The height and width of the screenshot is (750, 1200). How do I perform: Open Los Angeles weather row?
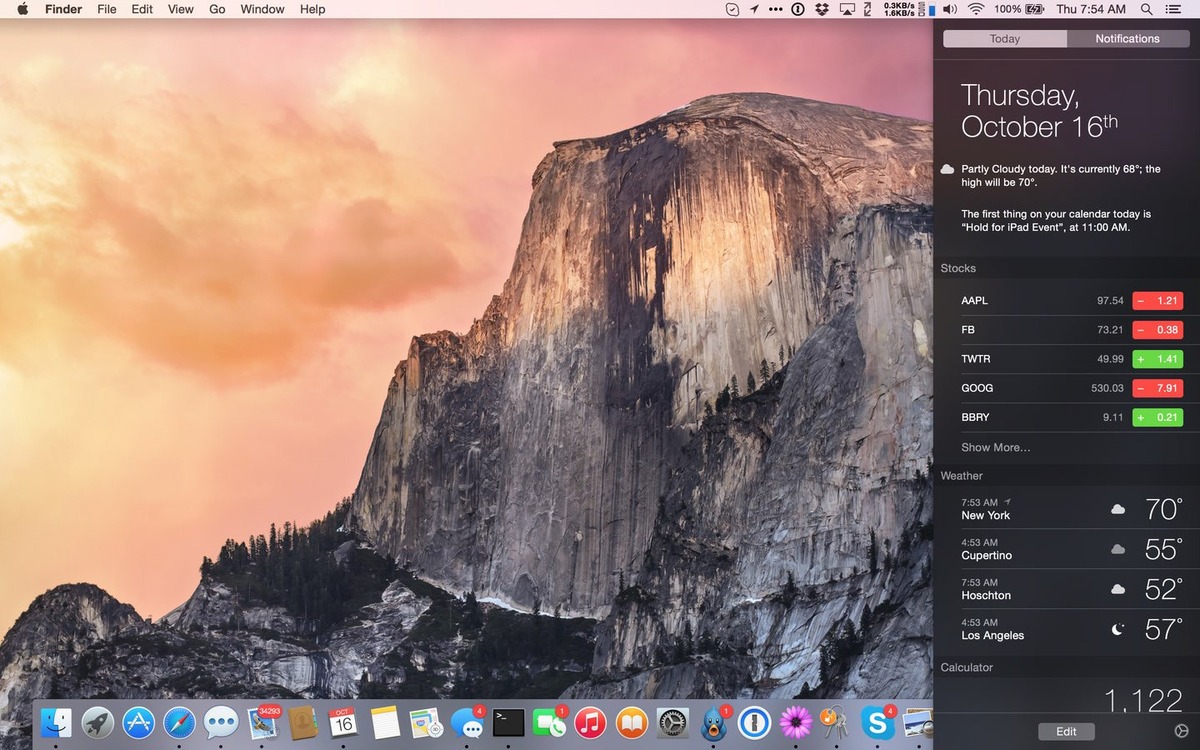coord(1066,629)
